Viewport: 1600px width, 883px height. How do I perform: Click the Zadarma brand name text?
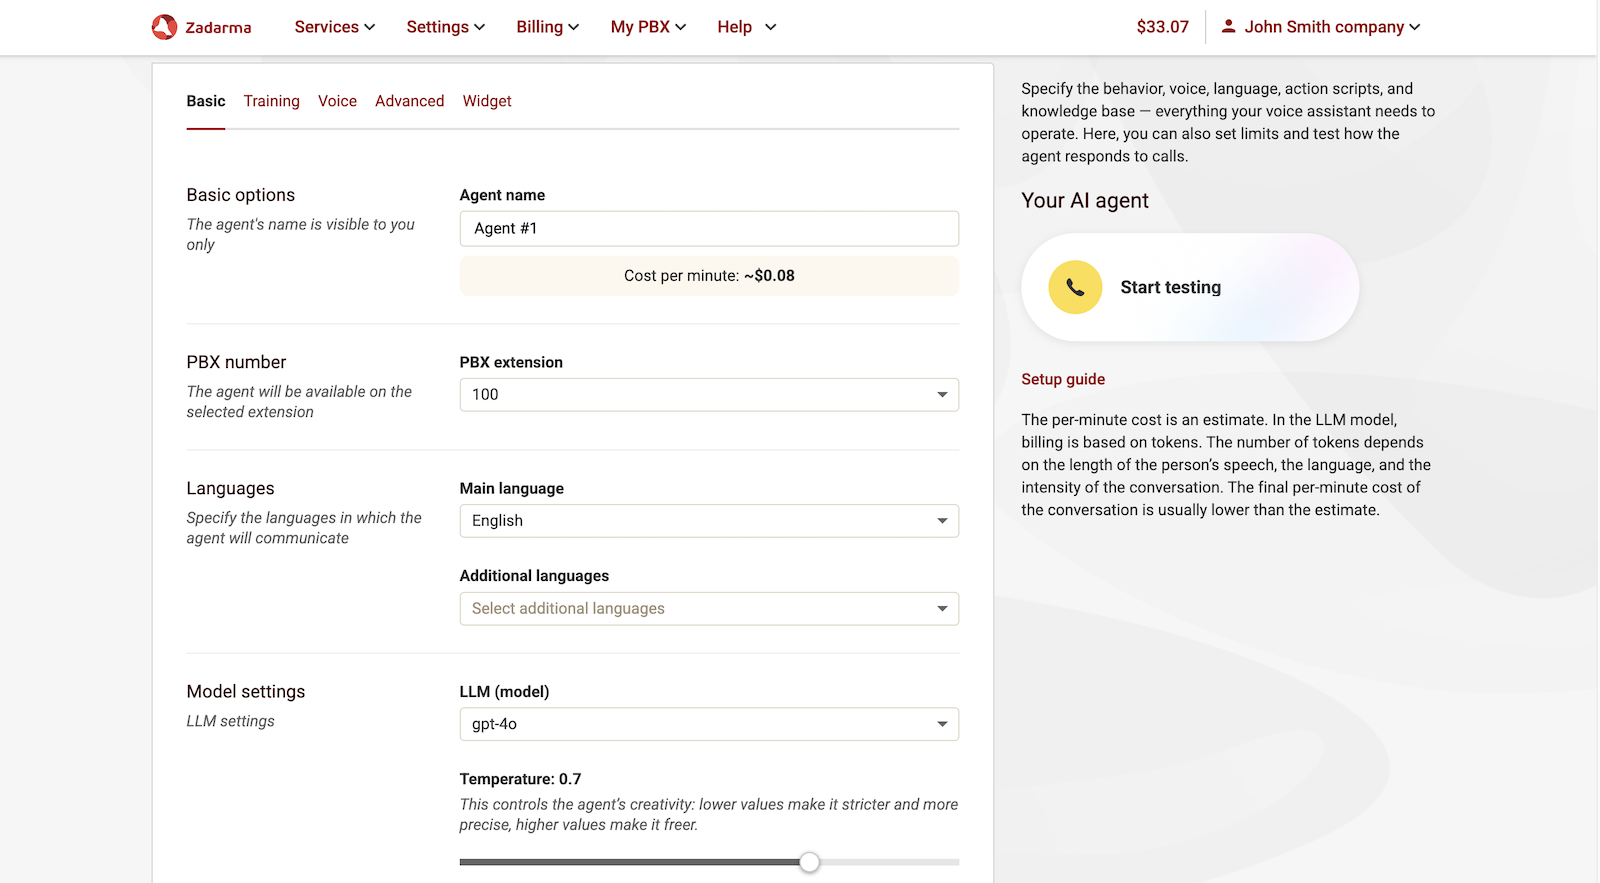point(218,28)
